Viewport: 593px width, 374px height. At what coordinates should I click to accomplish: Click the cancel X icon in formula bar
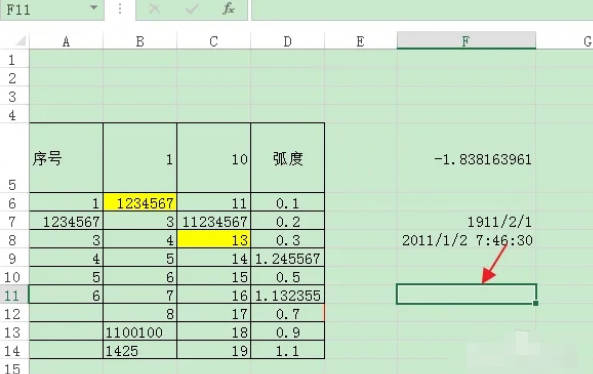pos(154,8)
